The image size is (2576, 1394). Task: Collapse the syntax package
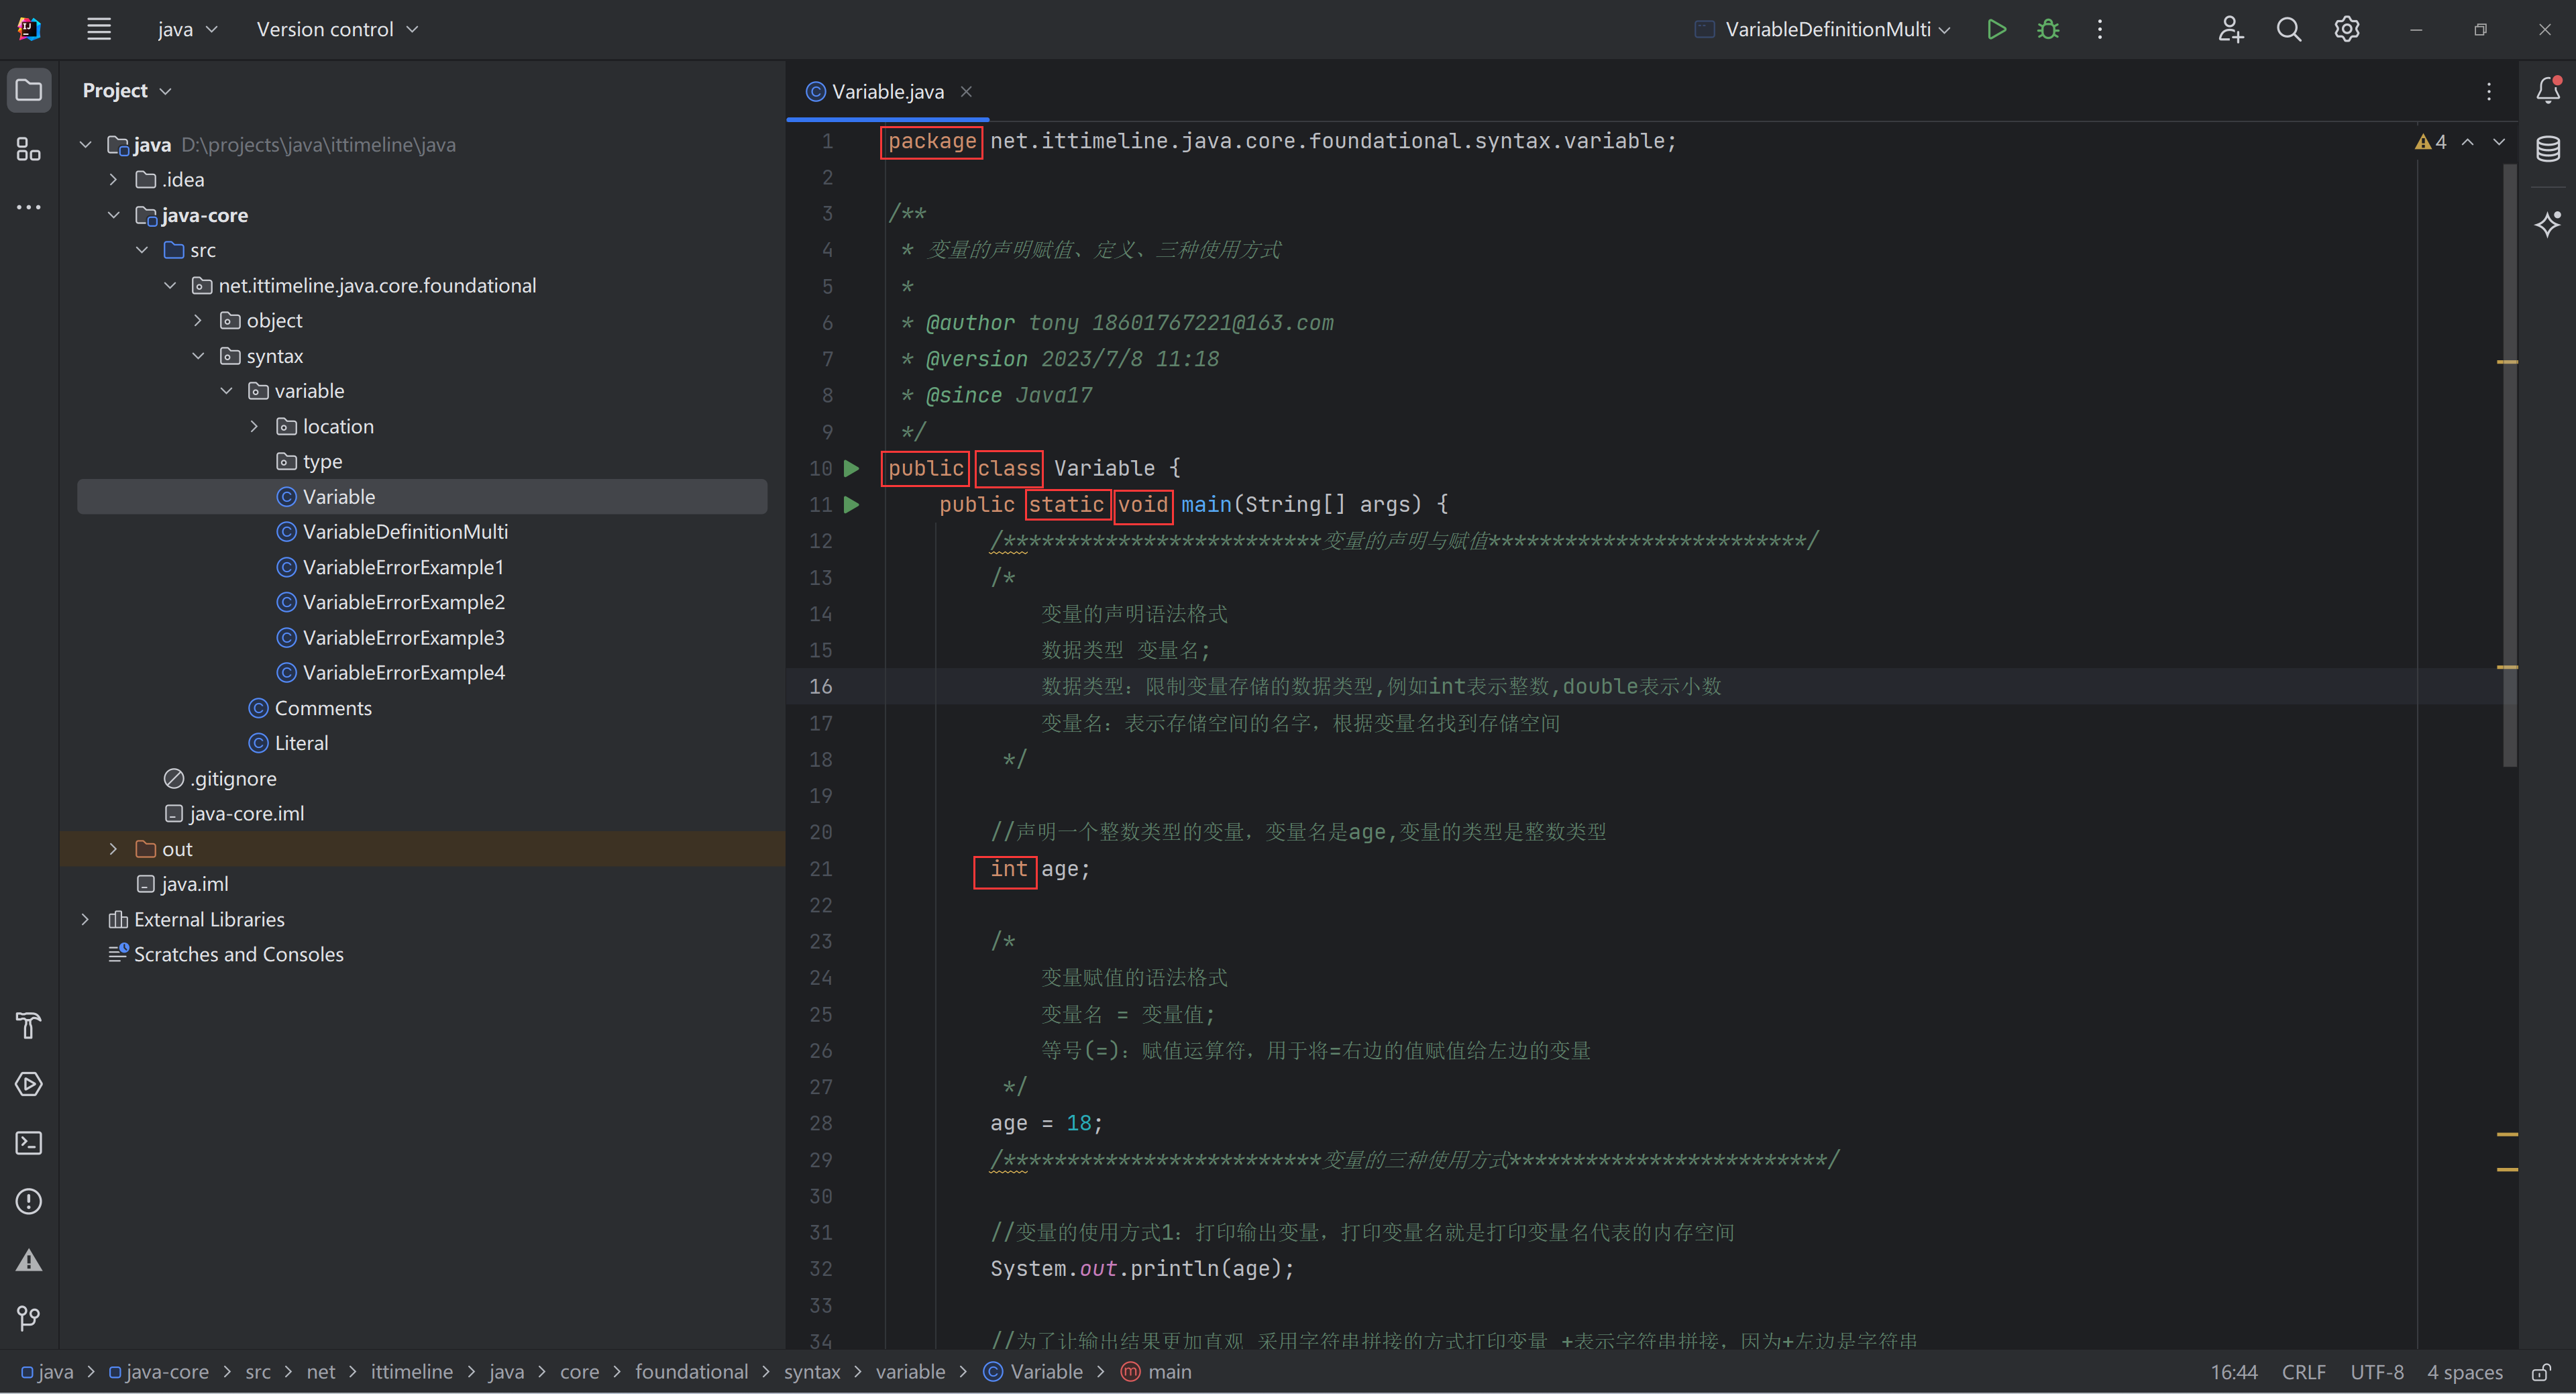click(x=198, y=356)
